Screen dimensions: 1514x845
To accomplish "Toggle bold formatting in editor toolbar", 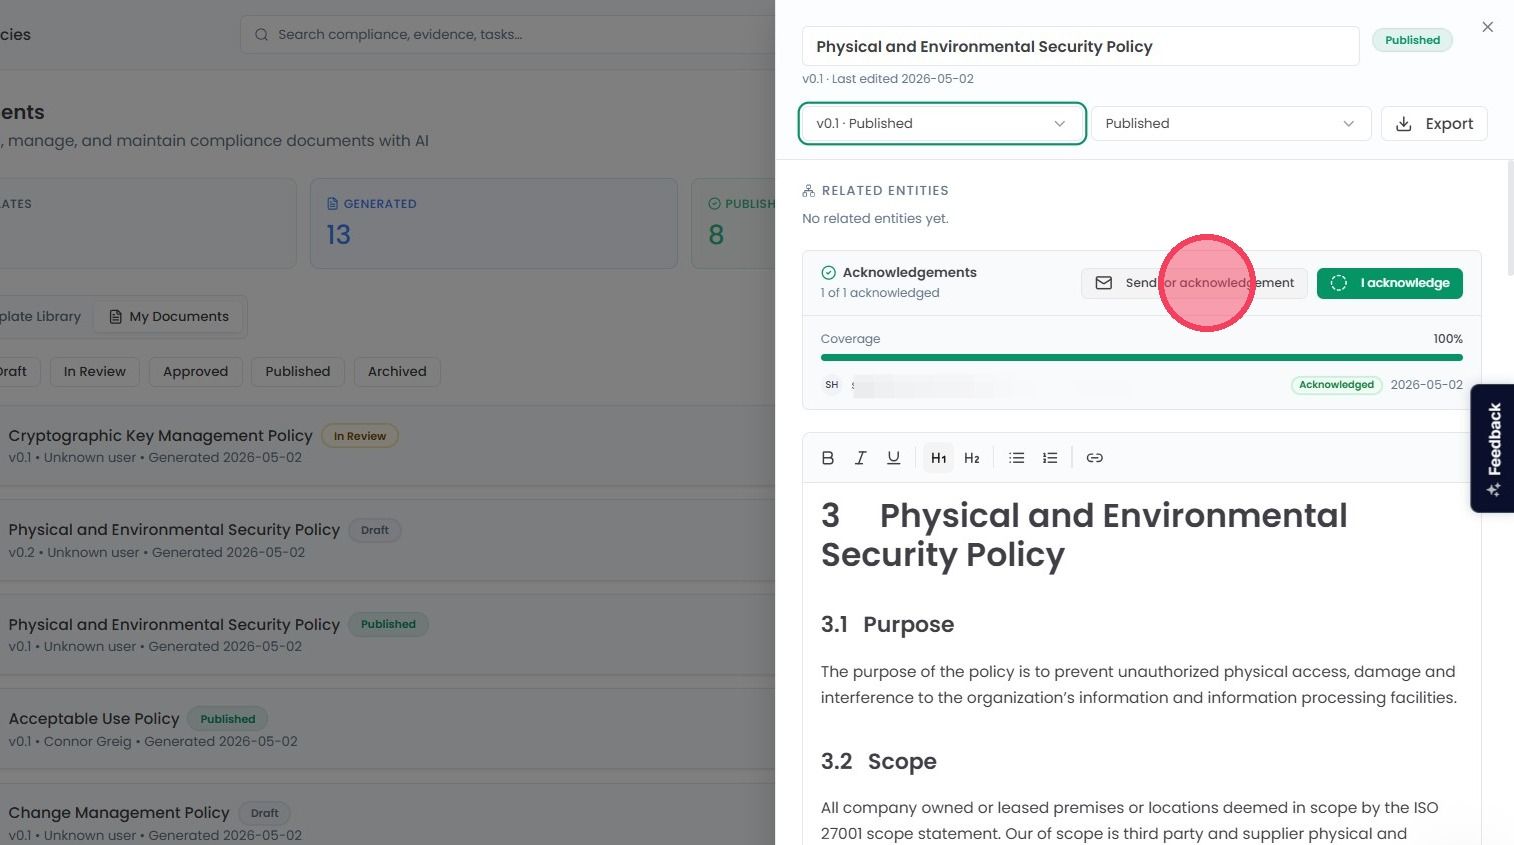I will (x=827, y=458).
